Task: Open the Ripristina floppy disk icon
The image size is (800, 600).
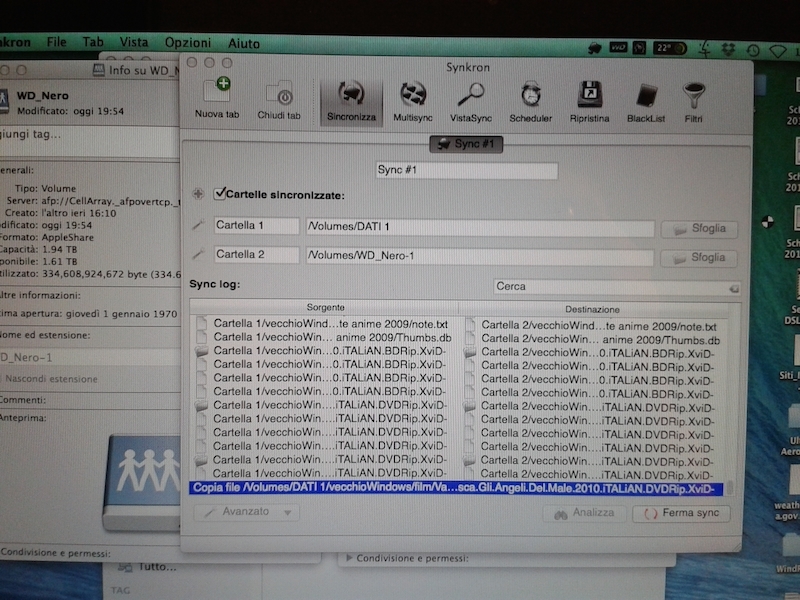Action: click(x=589, y=103)
